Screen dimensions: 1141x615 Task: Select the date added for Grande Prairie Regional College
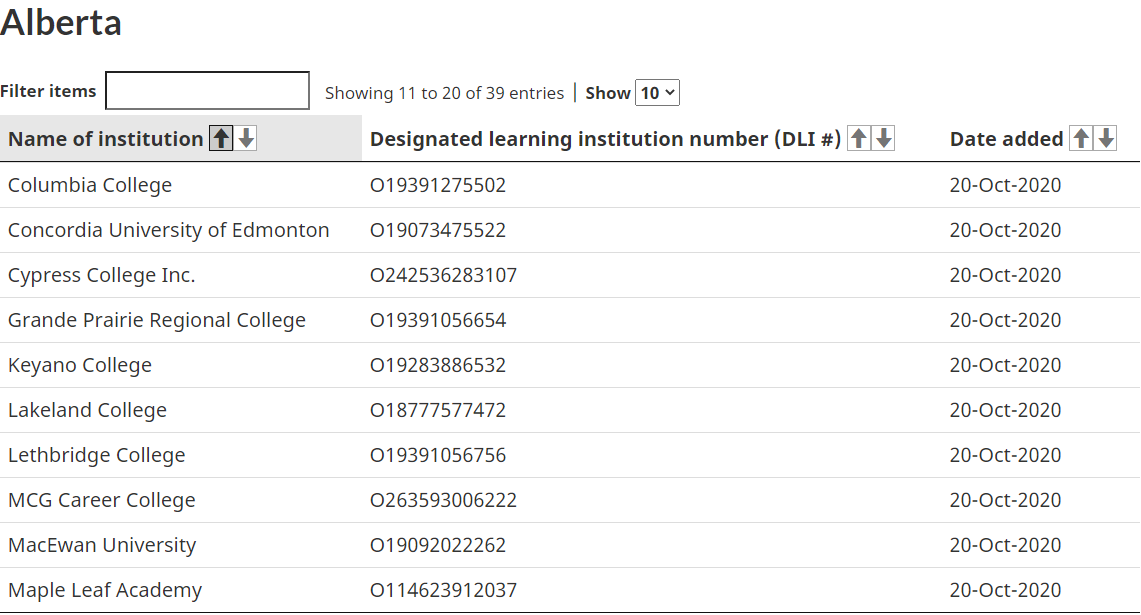point(1006,320)
